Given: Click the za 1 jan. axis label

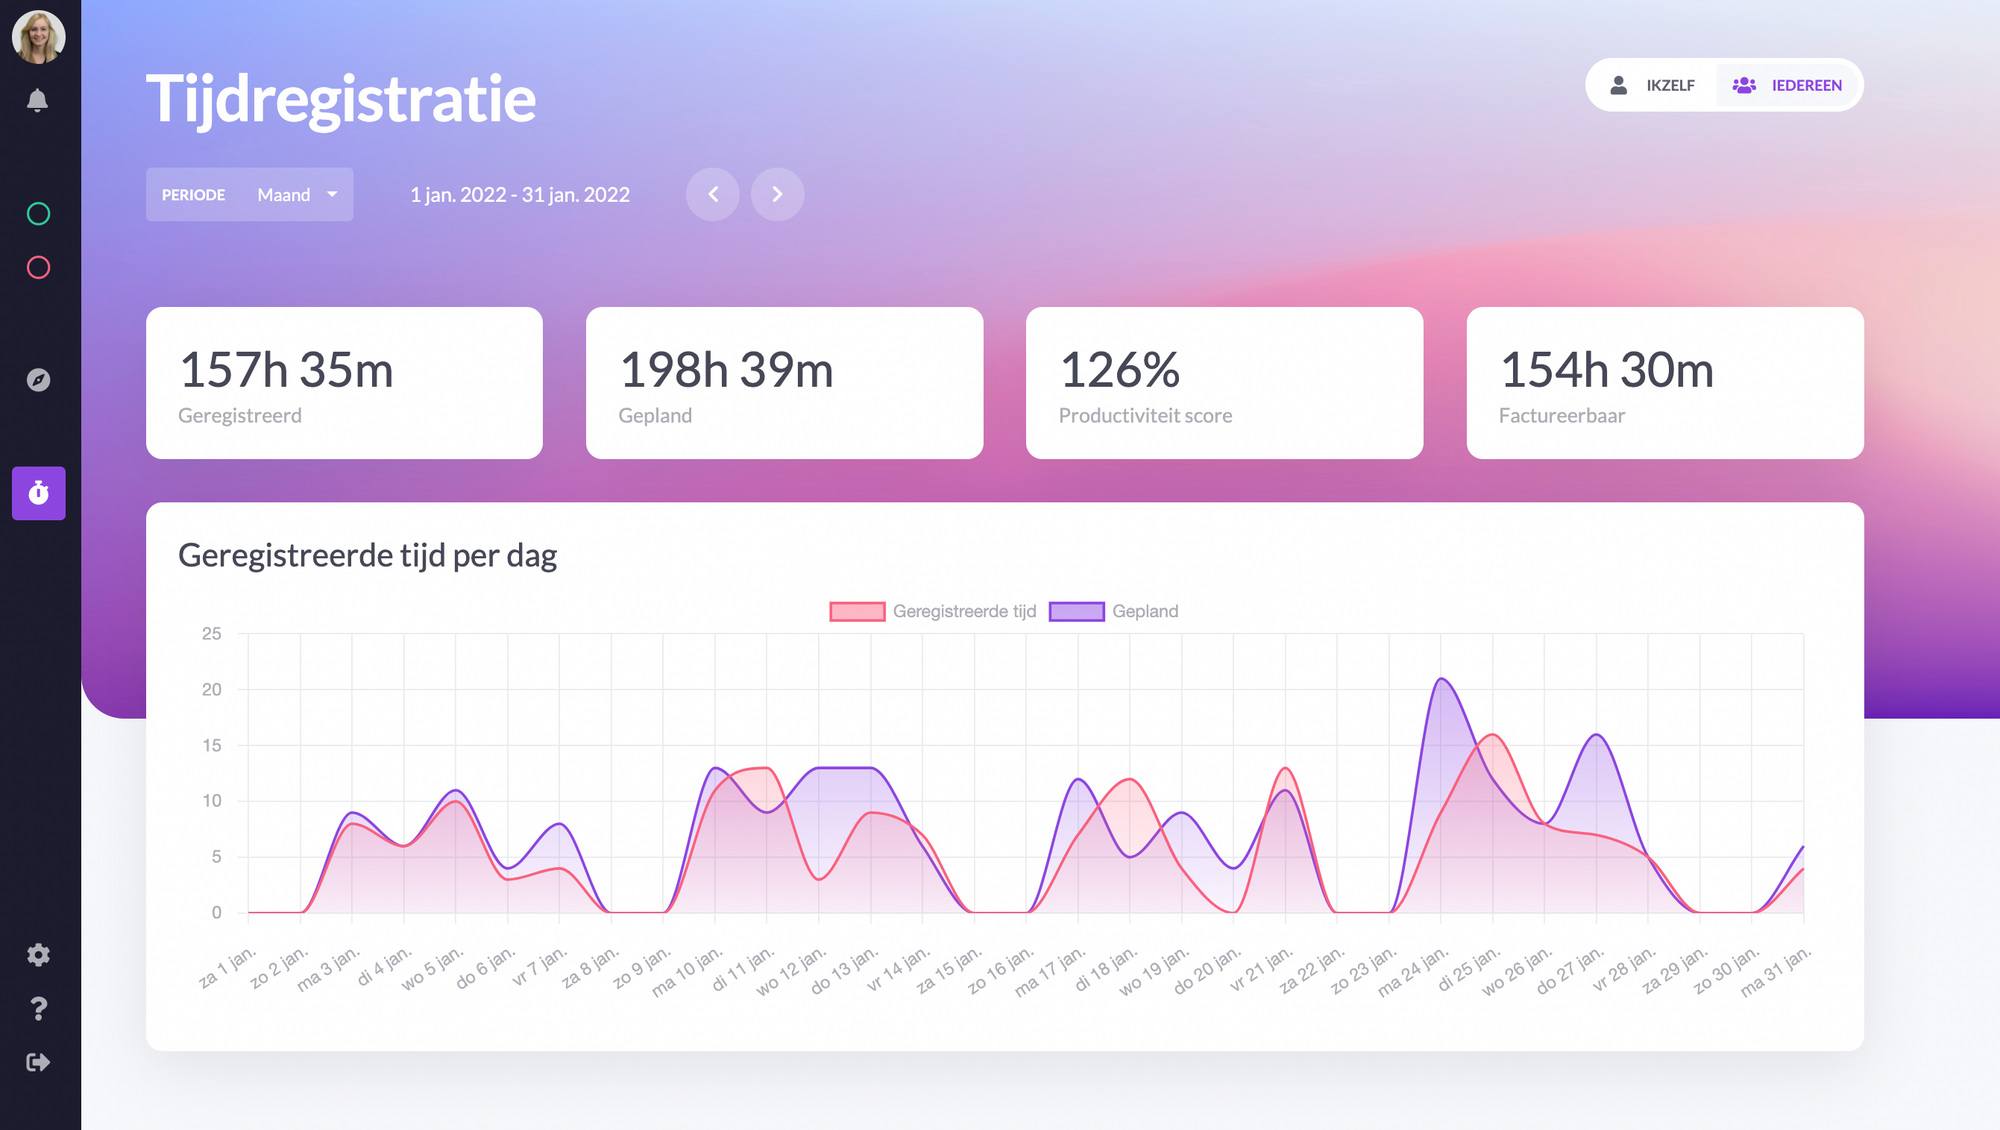Looking at the screenshot, I should pyautogui.click(x=228, y=967).
